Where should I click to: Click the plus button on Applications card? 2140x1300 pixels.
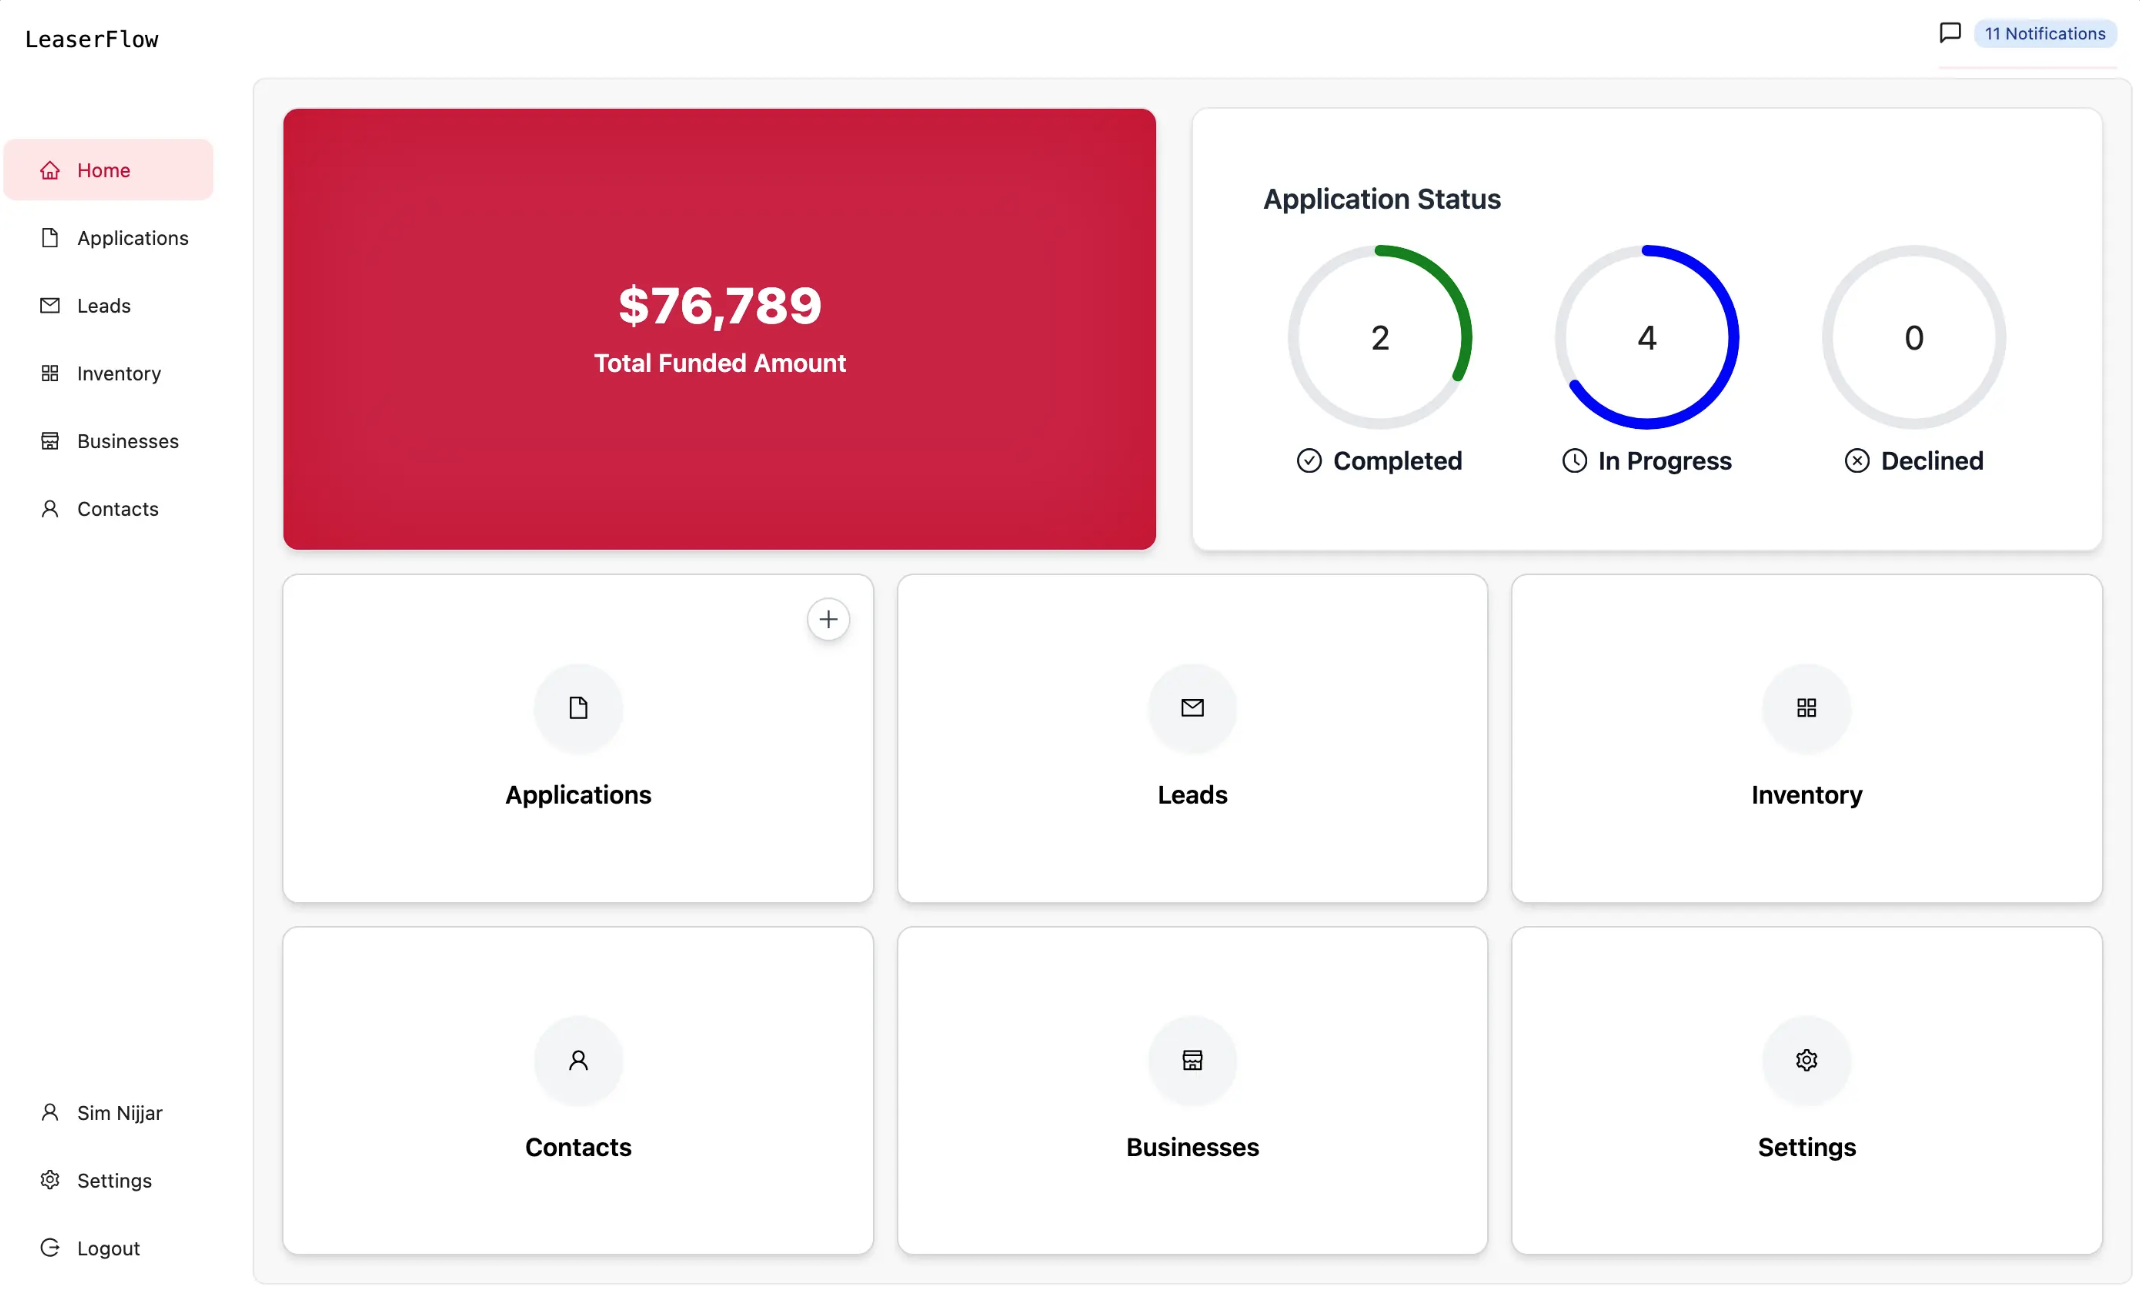pos(828,620)
